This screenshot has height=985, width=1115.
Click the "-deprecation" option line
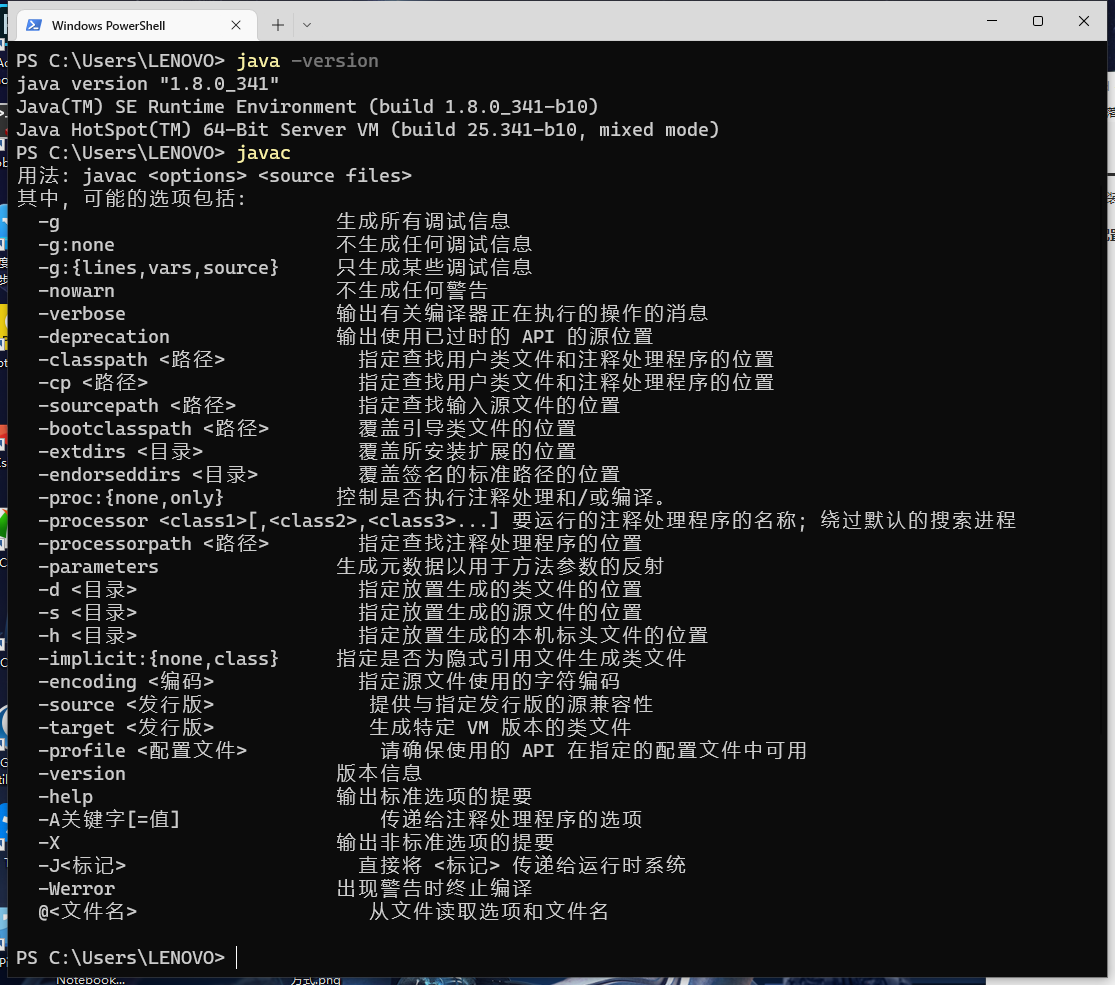coord(103,336)
